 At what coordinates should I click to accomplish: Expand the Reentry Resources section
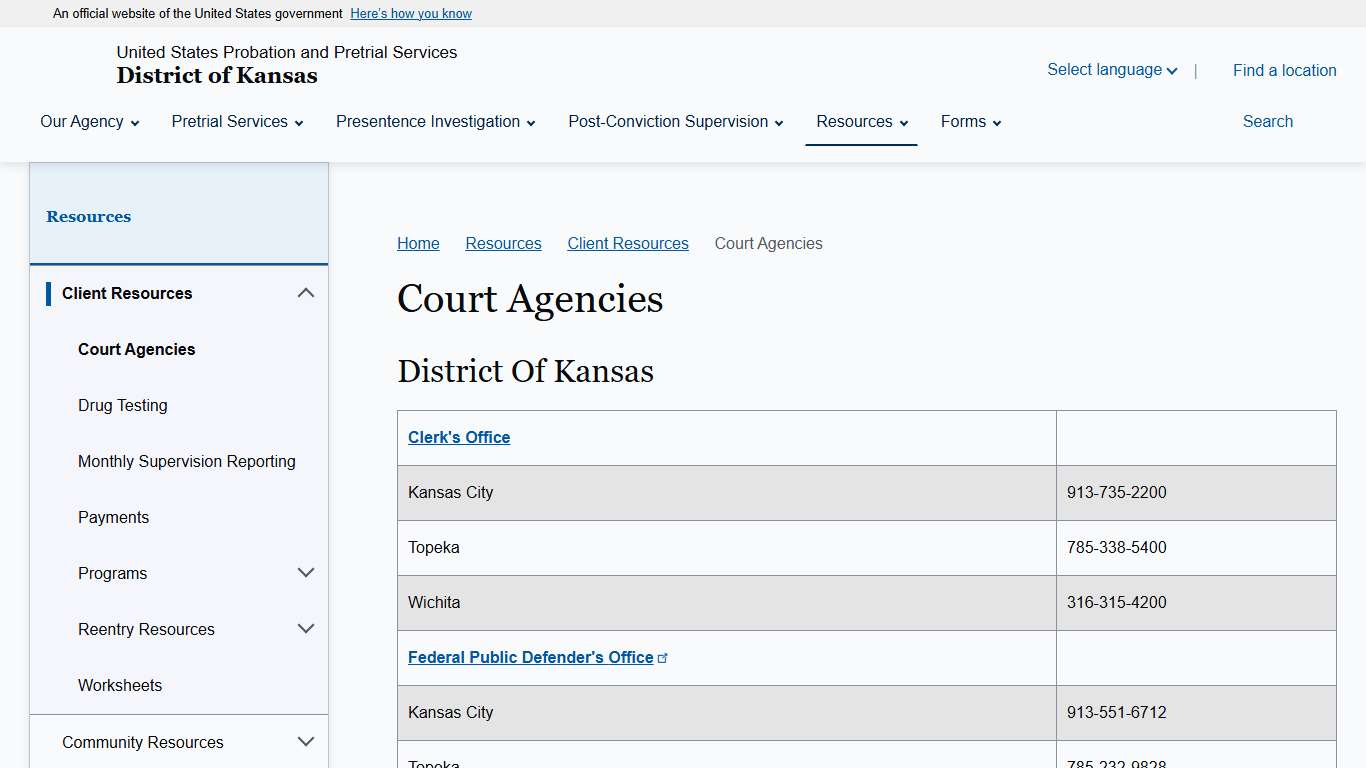pyautogui.click(x=306, y=628)
